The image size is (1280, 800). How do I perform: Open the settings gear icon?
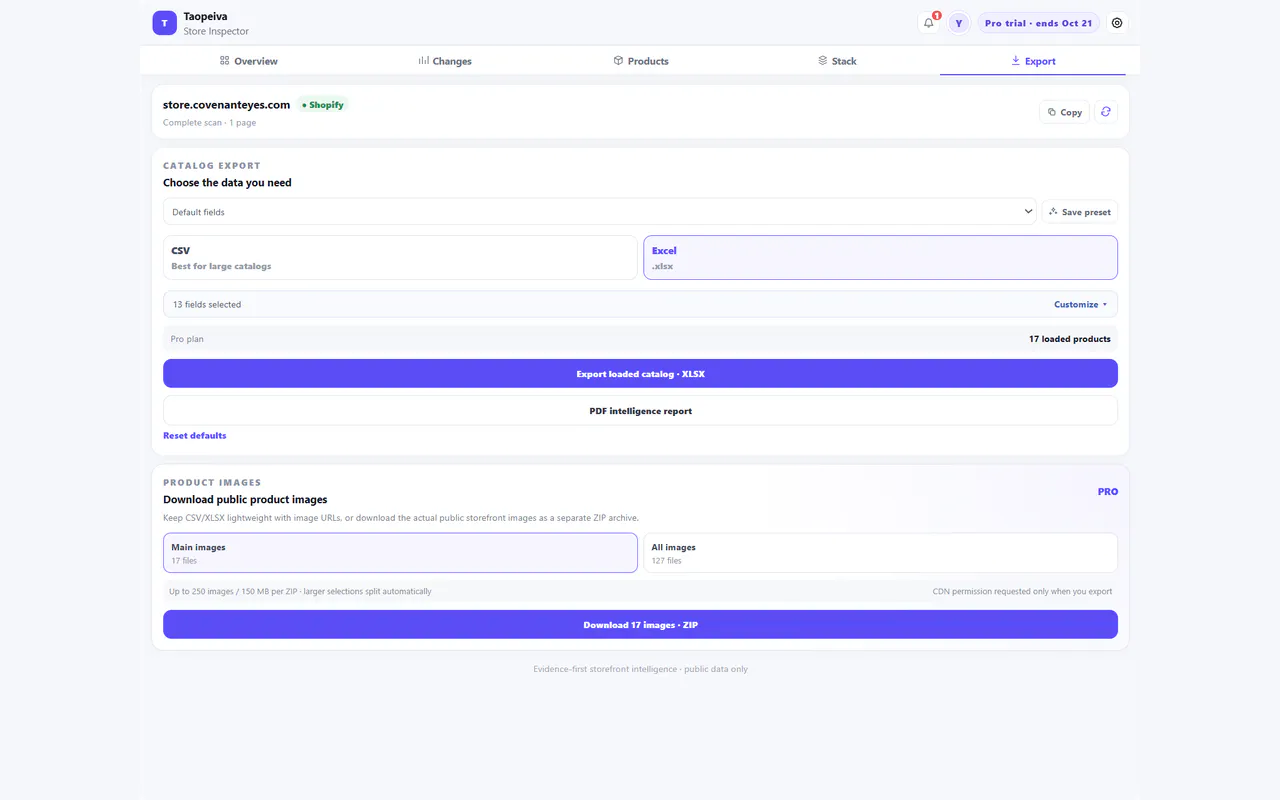coord(1117,23)
